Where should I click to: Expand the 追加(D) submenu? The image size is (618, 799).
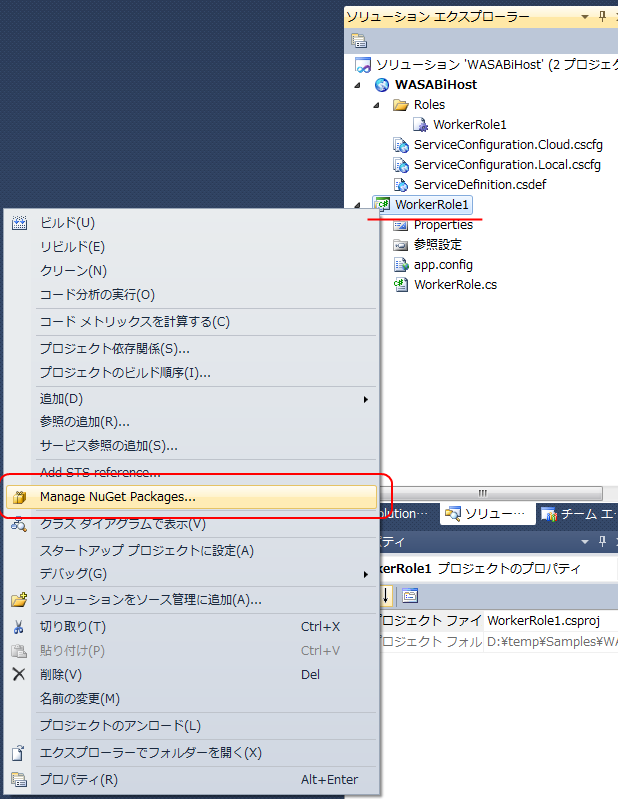[x=365, y=400]
